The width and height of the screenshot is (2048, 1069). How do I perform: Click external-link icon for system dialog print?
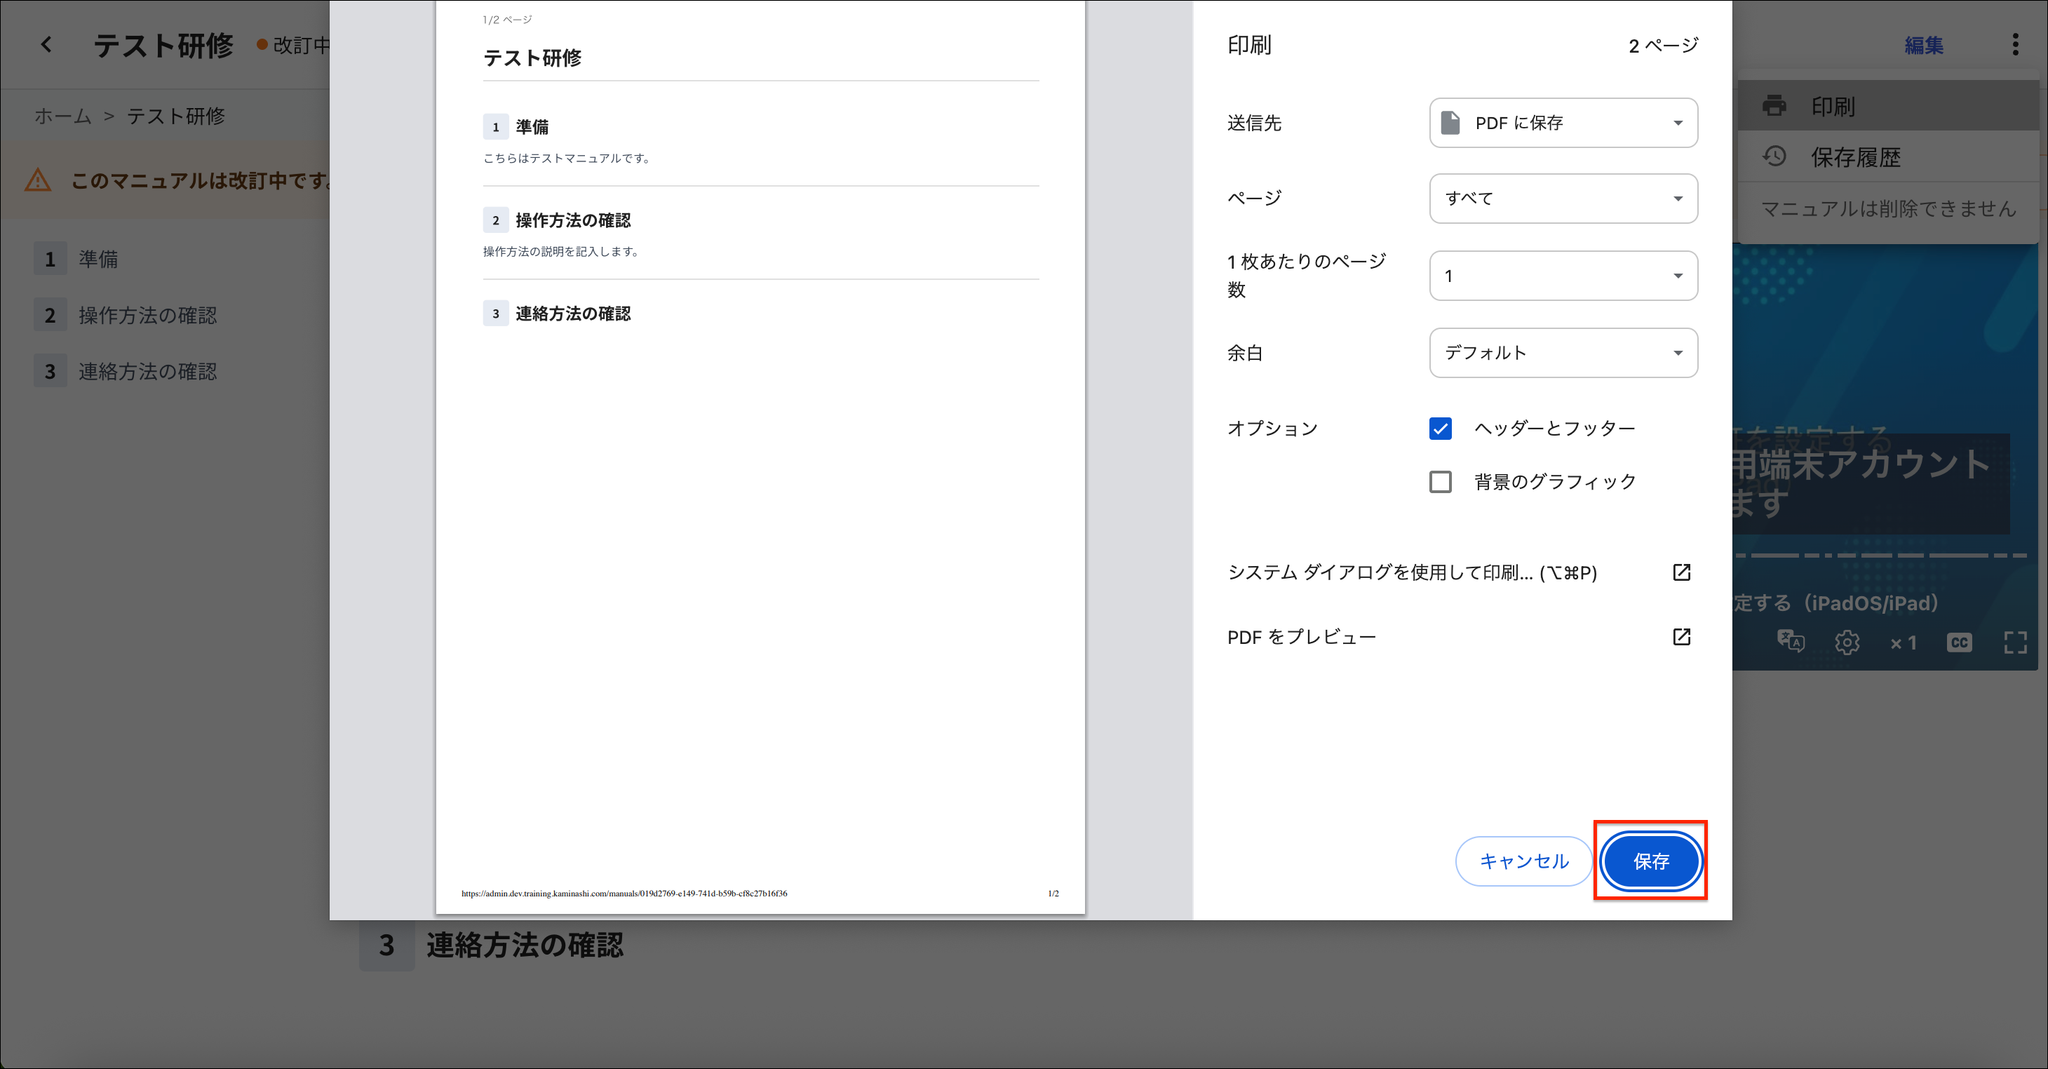1682,572
